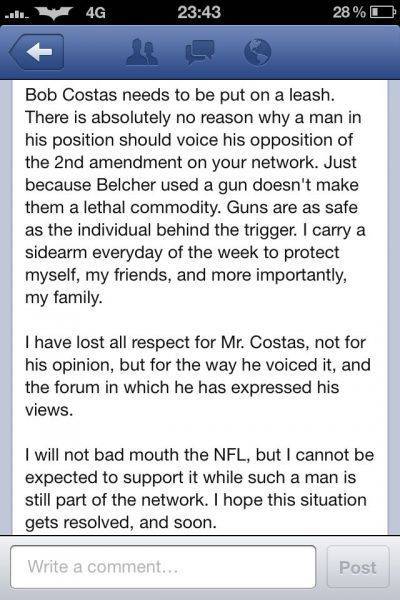Open the friend requests icon
The image size is (400, 600).
click(142, 52)
